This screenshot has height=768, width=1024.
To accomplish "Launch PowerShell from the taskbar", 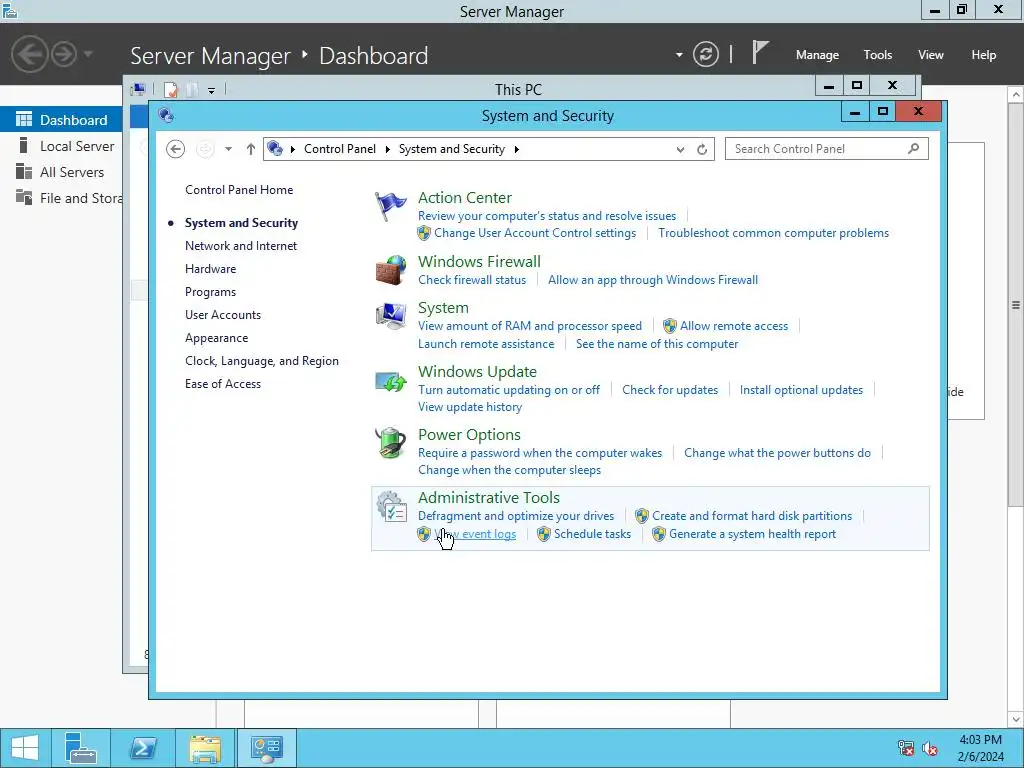I will coord(142,748).
